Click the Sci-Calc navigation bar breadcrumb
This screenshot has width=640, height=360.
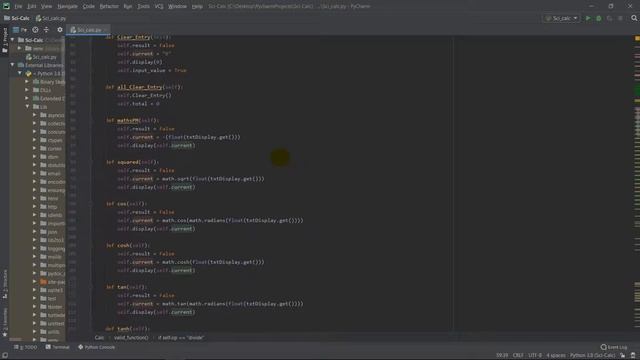point(17,18)
